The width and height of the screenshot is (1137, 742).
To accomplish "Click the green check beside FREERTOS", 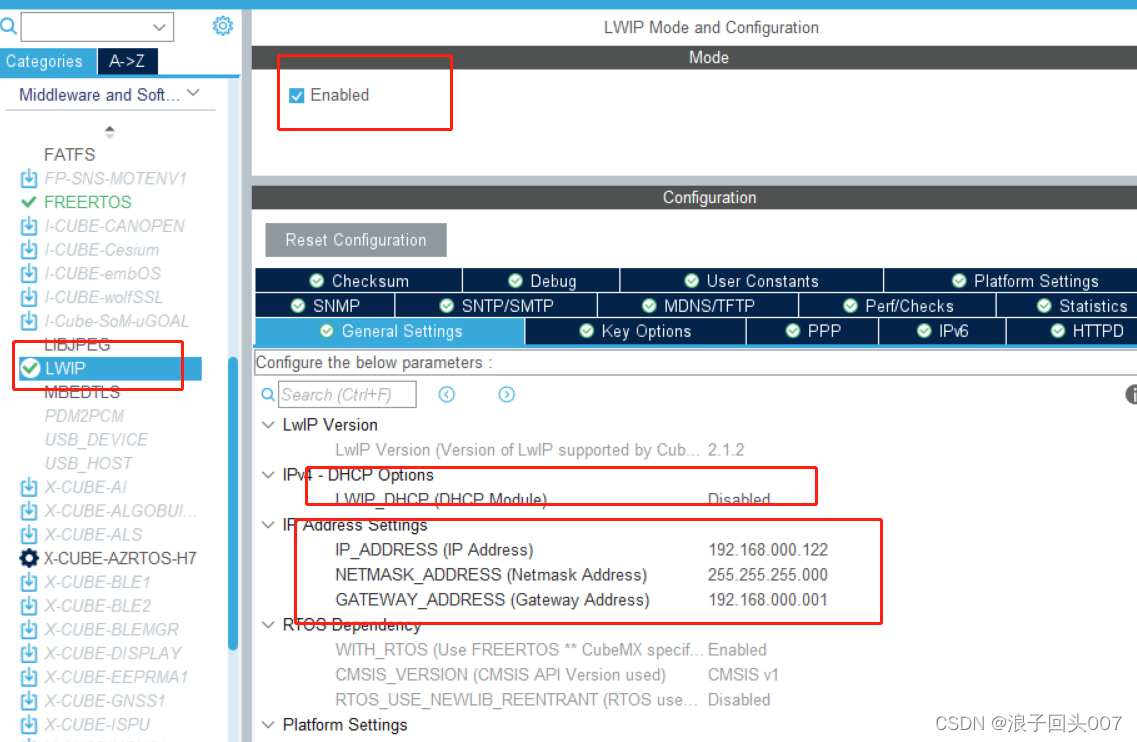I will click(x=27, y=201).
